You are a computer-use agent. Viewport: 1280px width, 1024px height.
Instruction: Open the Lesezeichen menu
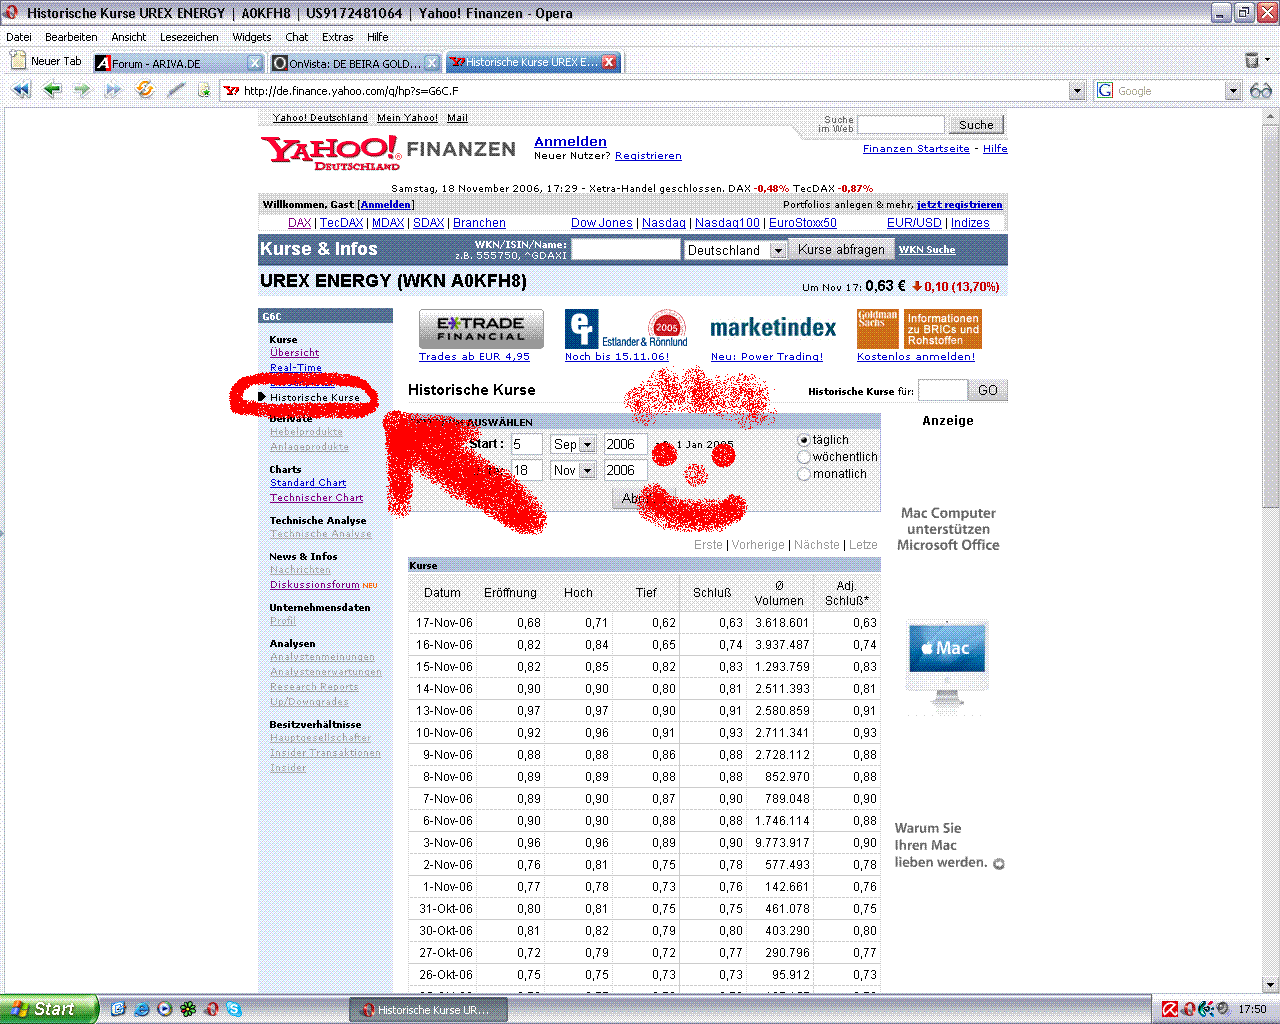189,37
